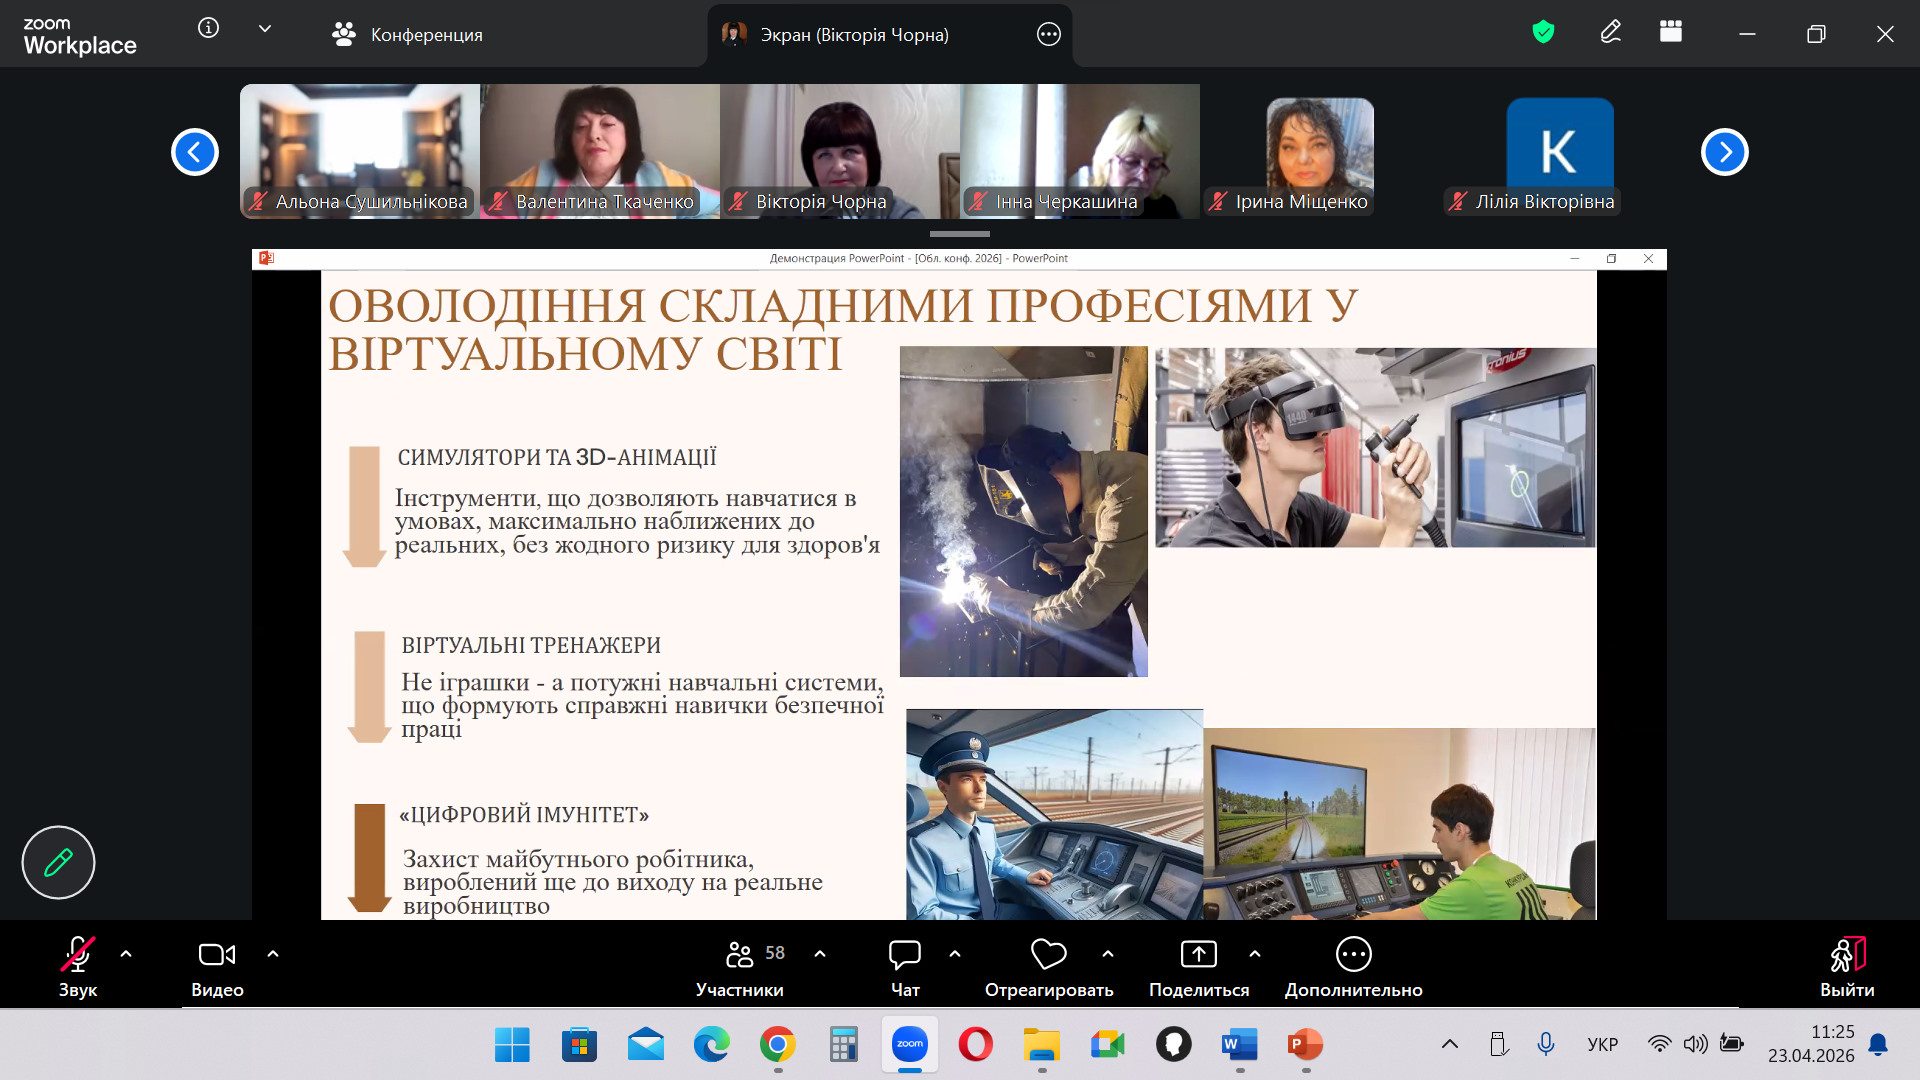Open the annotation pencil icon in title bar
The height and width of the screenshot is (1080, 1920).
(x=1610, y=32)
